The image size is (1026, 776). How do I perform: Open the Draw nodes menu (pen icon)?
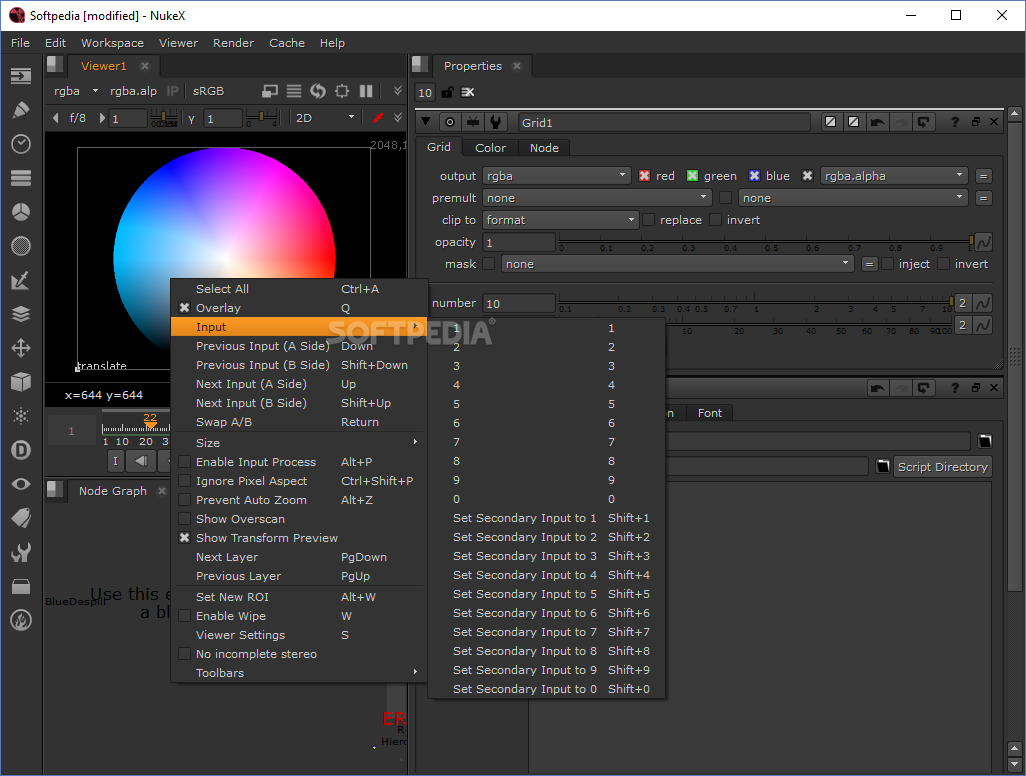(21, 110)
